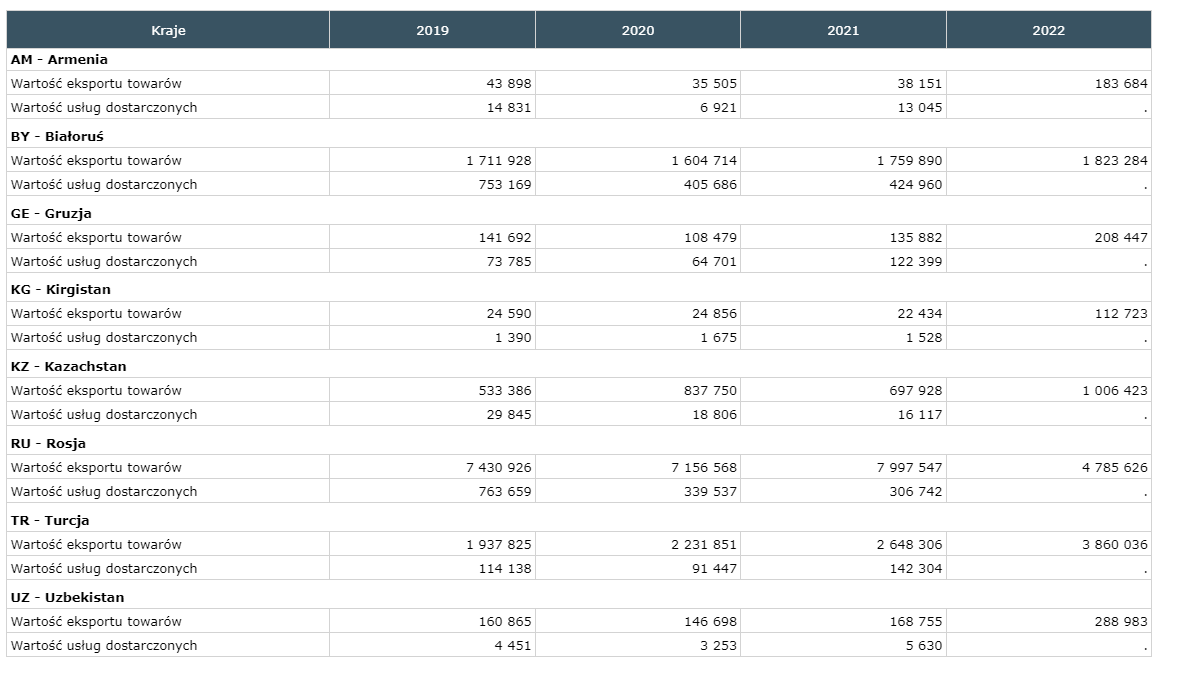Select the GE - Gruzja group row
This screenshot has width=1188, height=687.
click(x=51, y=214)
